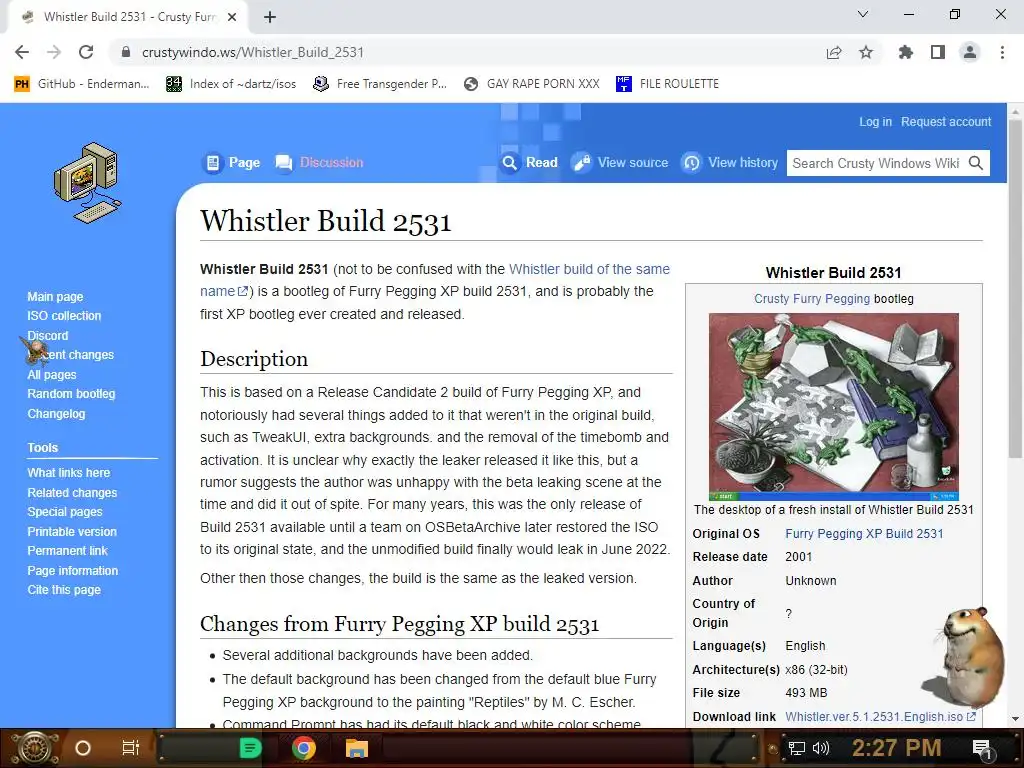
Task: Open All pages sidebar link
Action: point(52,374)
